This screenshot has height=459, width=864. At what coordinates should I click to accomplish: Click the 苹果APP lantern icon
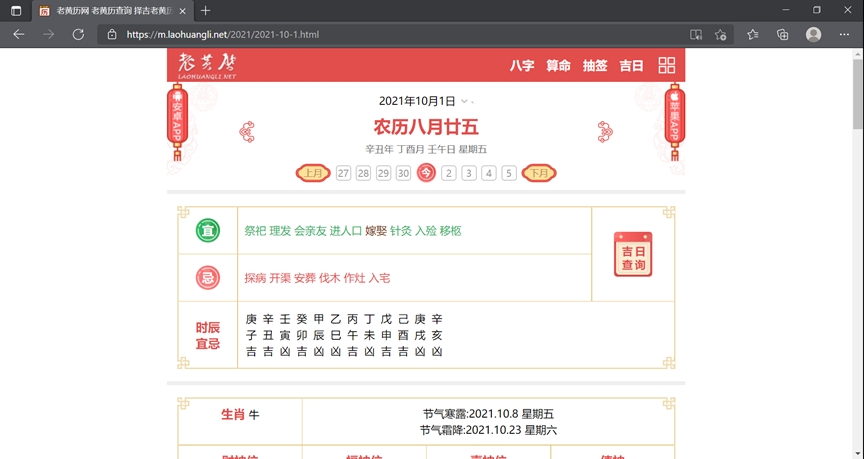tap(675, 122)
